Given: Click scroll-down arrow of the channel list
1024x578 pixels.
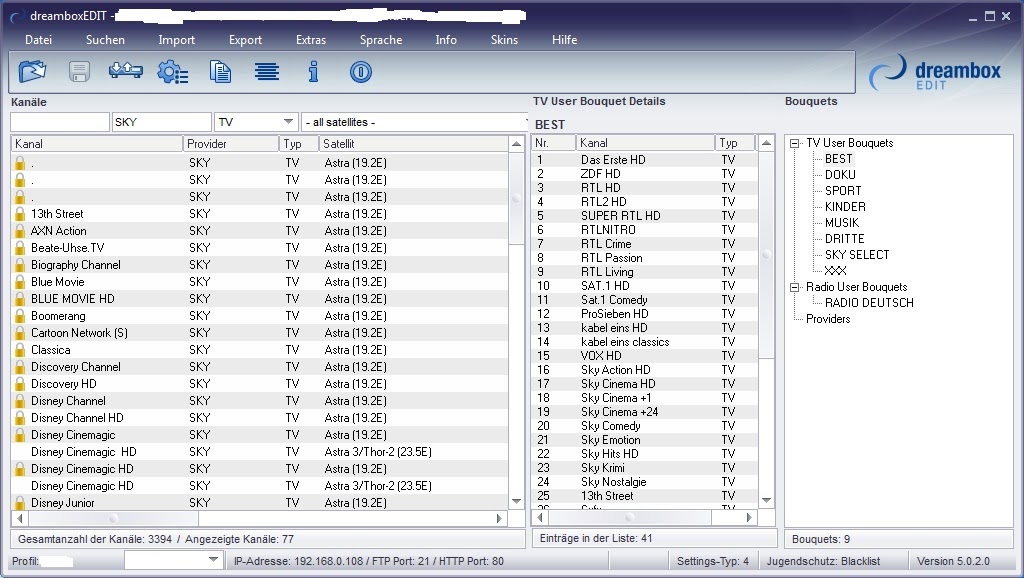Looking at the screenshot, I should (516, 502).
